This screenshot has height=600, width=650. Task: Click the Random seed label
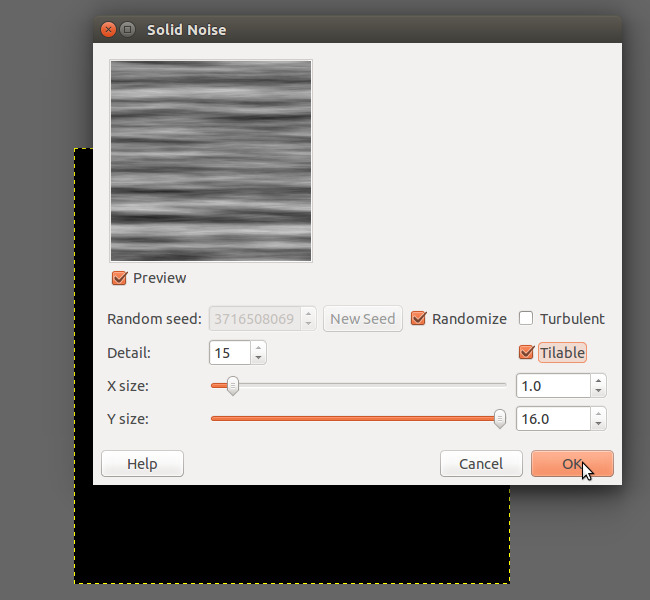(x=154, y=319)
